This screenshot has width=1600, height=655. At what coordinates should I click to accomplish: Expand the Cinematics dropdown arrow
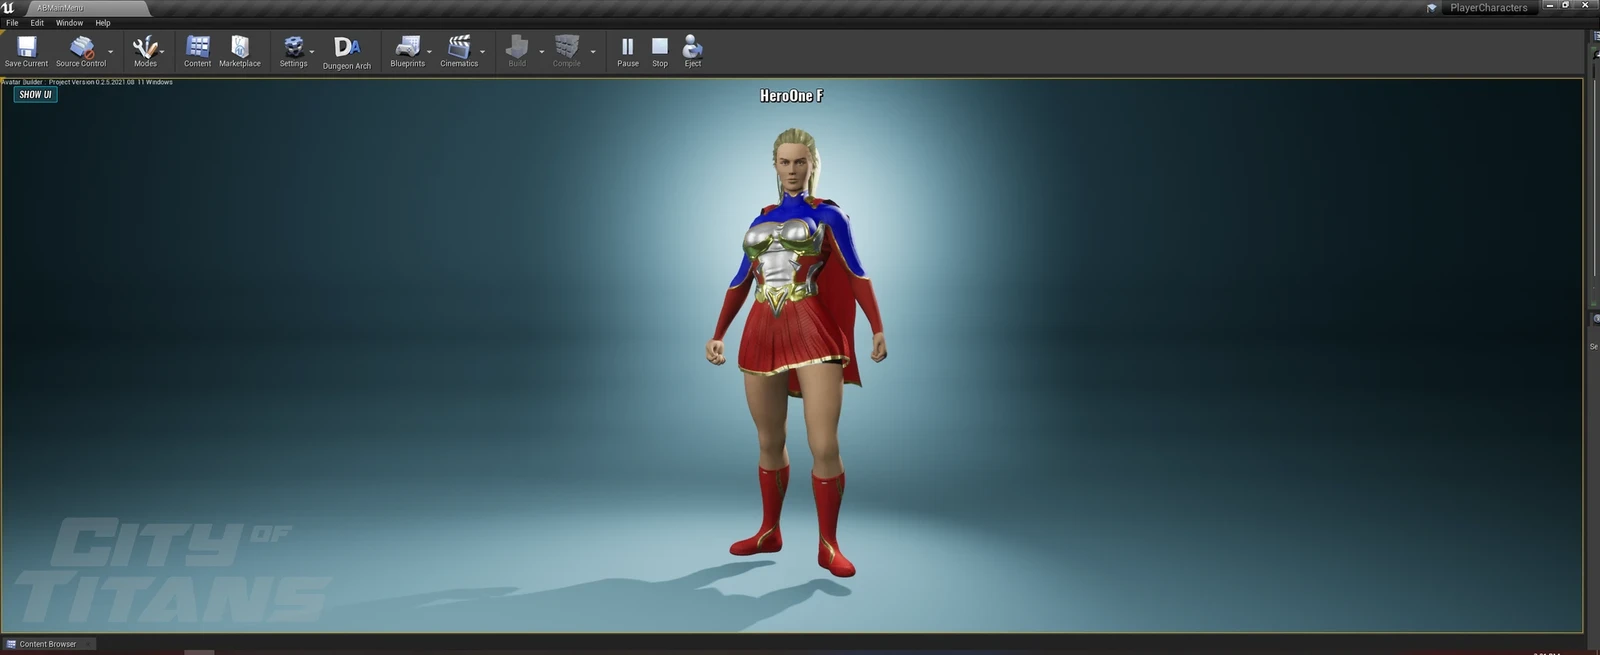coord(483,51)
